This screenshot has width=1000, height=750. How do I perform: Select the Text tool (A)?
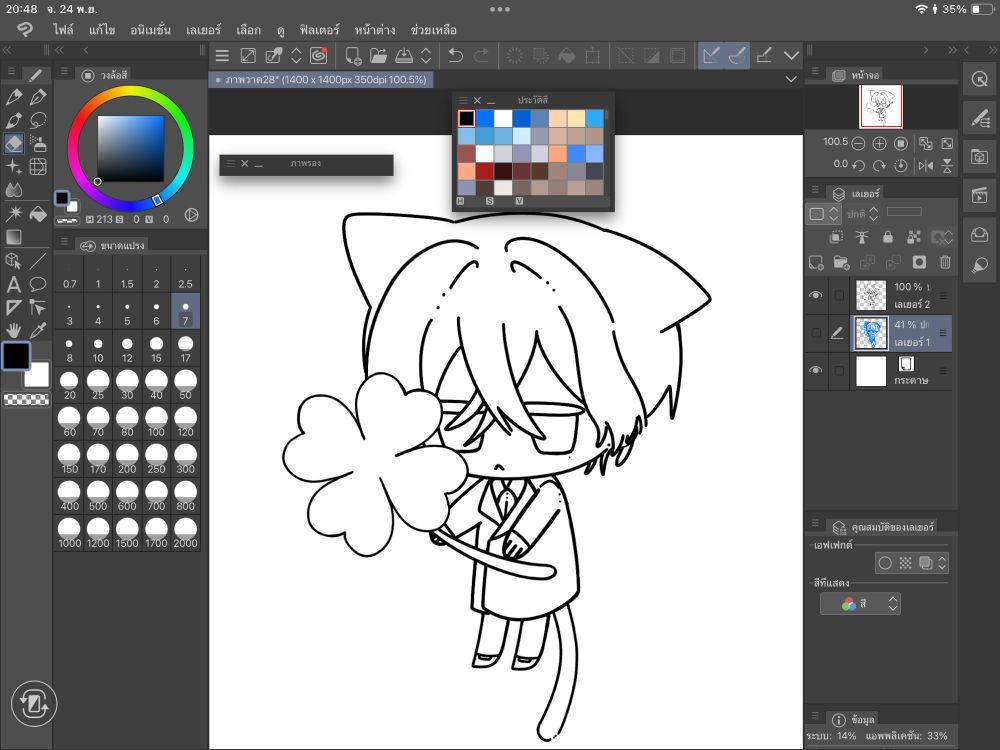[13, 284]
